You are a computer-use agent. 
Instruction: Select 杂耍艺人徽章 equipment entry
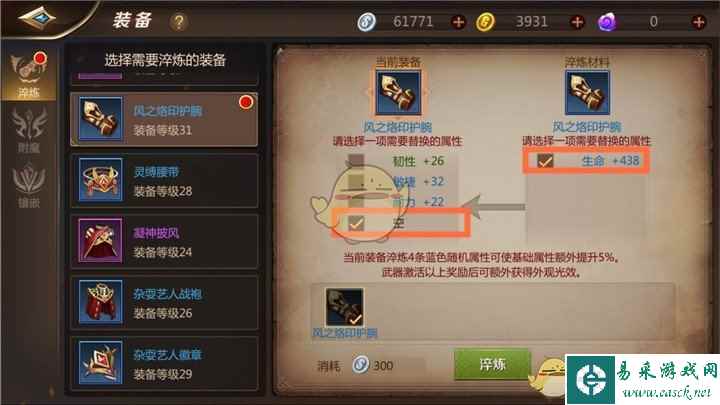click(164, 363)
